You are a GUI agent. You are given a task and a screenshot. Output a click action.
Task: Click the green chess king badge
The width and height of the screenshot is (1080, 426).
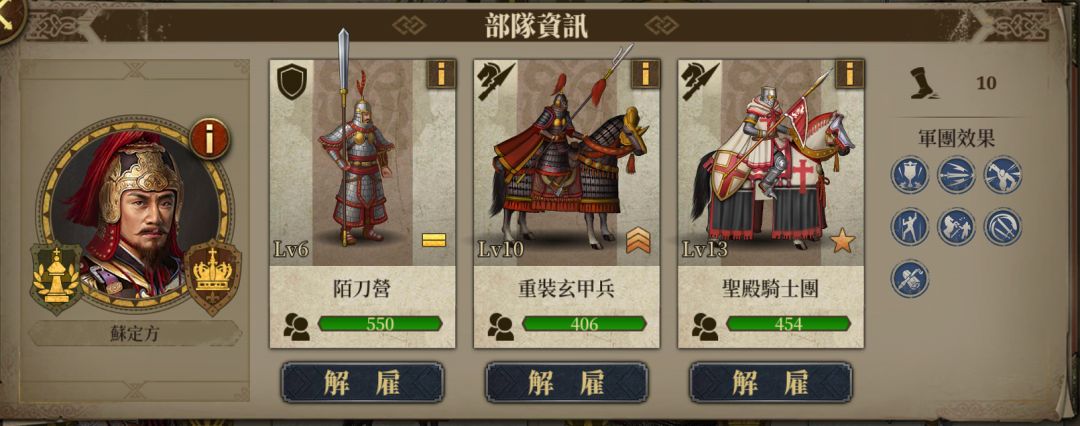pyautogui.click(x=56, y=277)
